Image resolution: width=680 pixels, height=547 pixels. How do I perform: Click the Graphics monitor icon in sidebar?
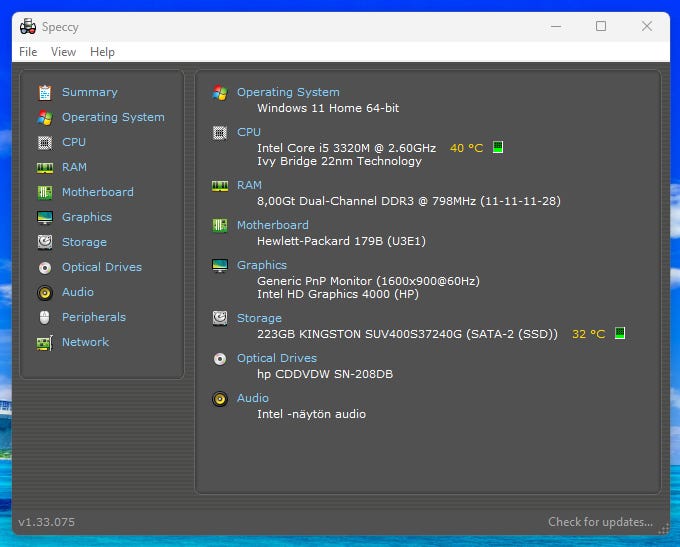click(x=45, y=217)
